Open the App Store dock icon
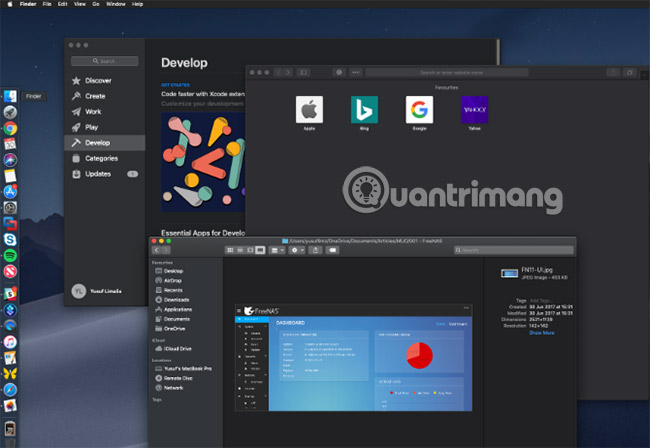Viewport: 650px width, 448px height. point(10,191)
